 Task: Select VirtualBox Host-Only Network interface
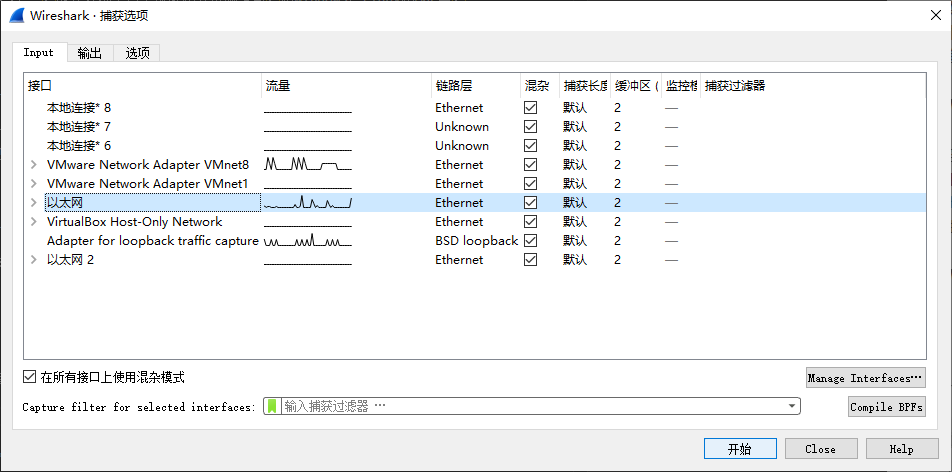tap(134, 222)
